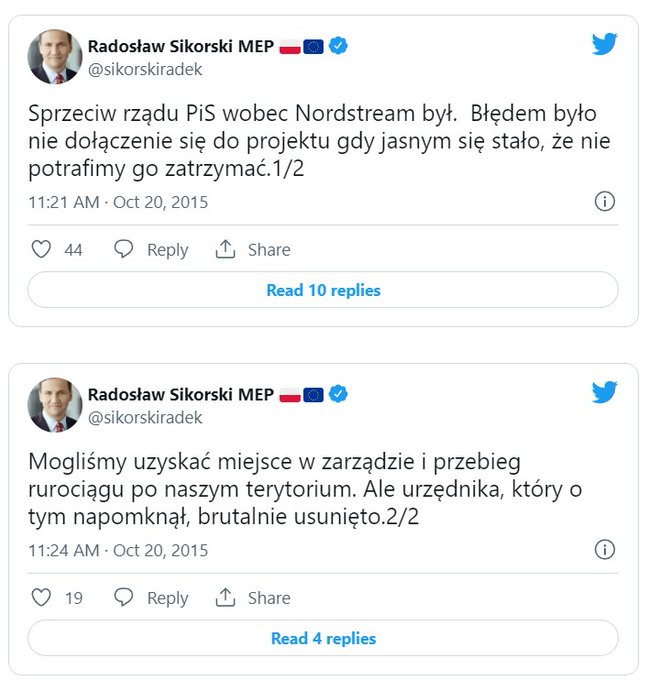Expand Read 4 replies

pos(323,638)
